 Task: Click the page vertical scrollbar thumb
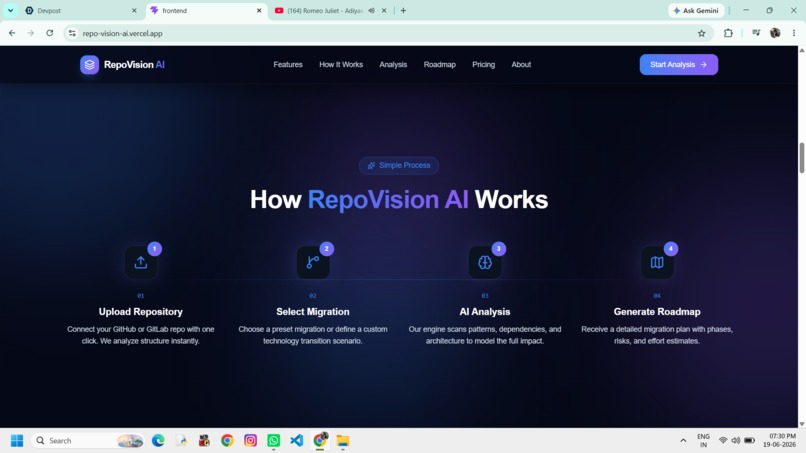click(x=802, y=158)
